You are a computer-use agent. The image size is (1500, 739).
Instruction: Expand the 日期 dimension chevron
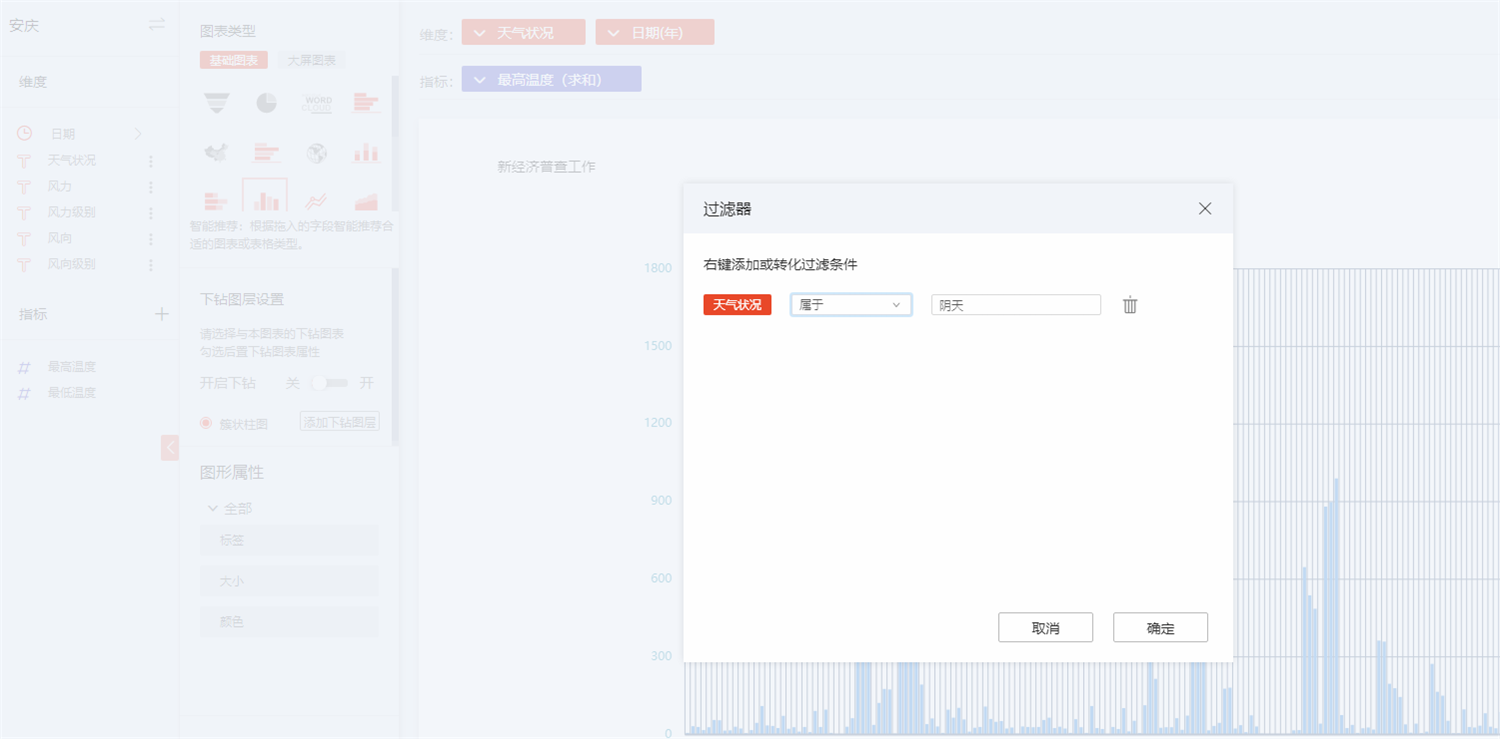[x=138, y=133]
